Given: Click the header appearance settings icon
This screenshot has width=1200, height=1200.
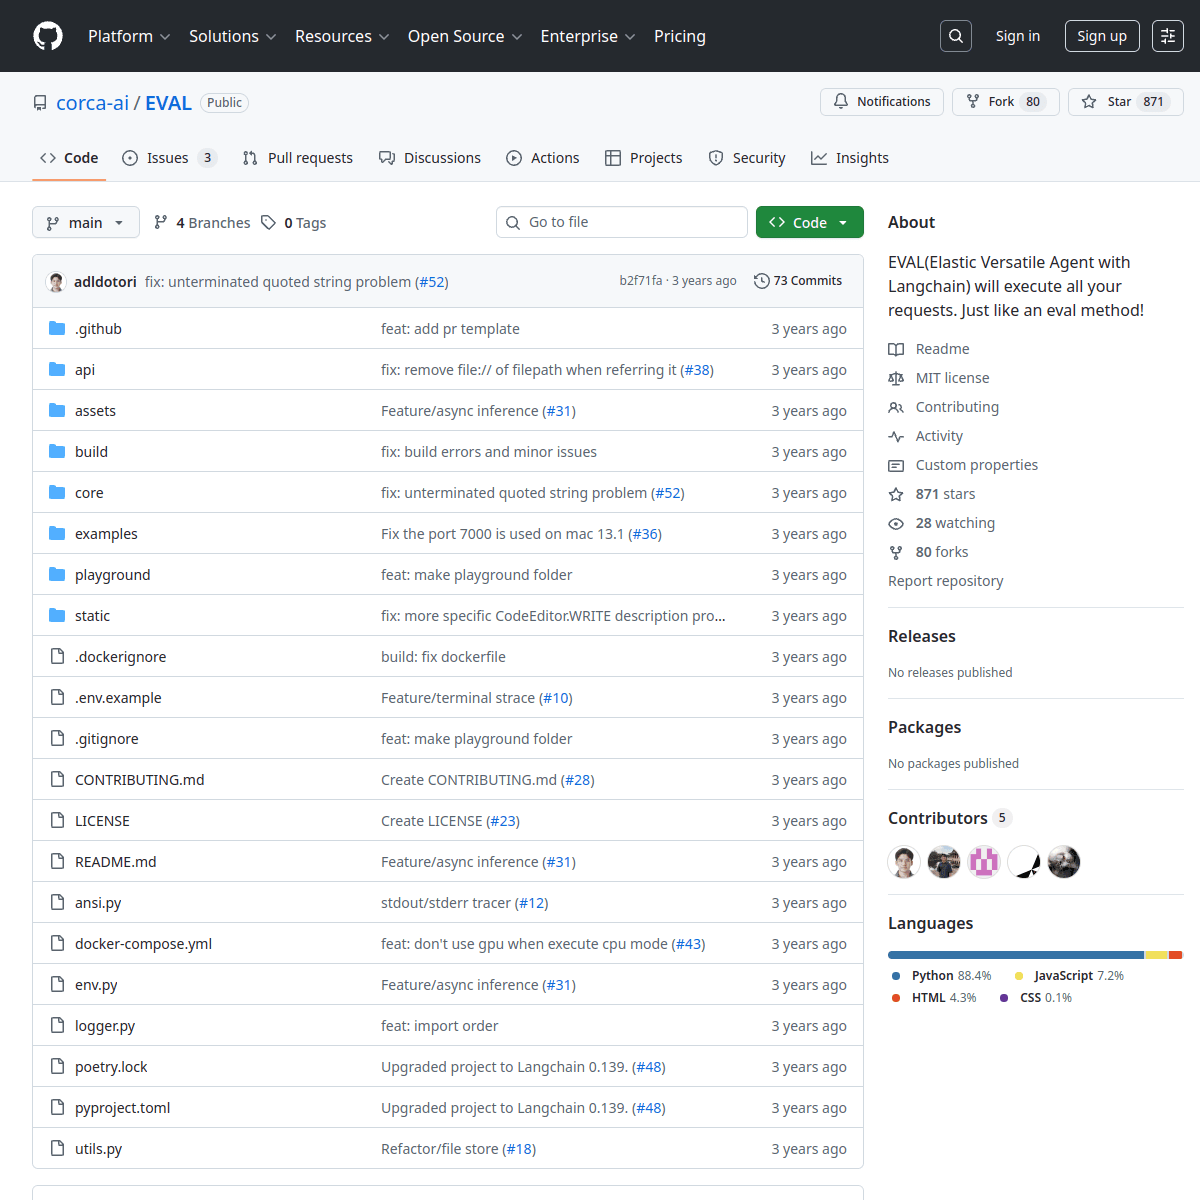Looking at the screenshot, I should point(1168,36).
